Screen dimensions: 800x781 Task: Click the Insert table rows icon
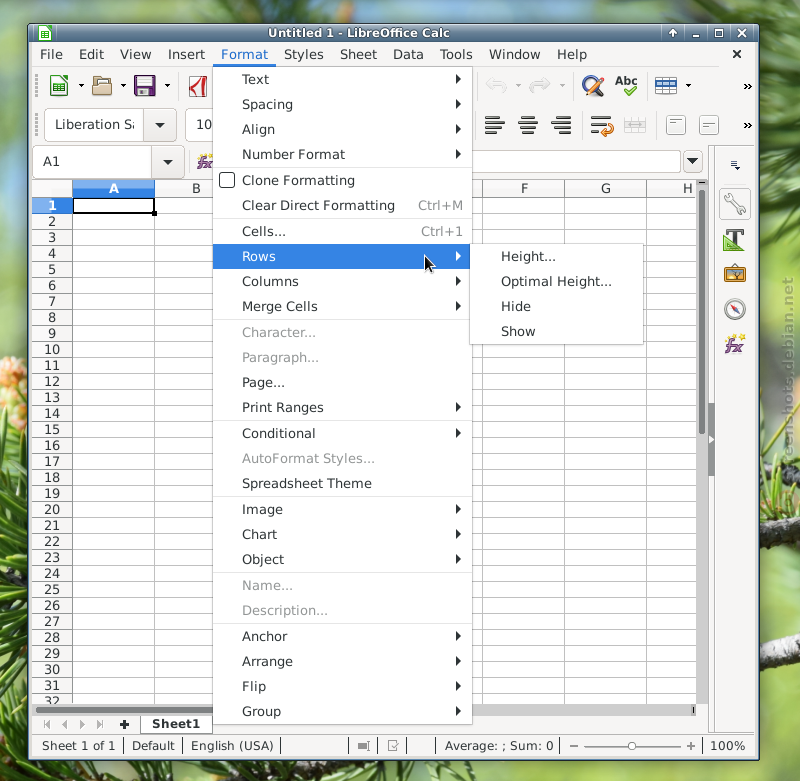point(666,86)
